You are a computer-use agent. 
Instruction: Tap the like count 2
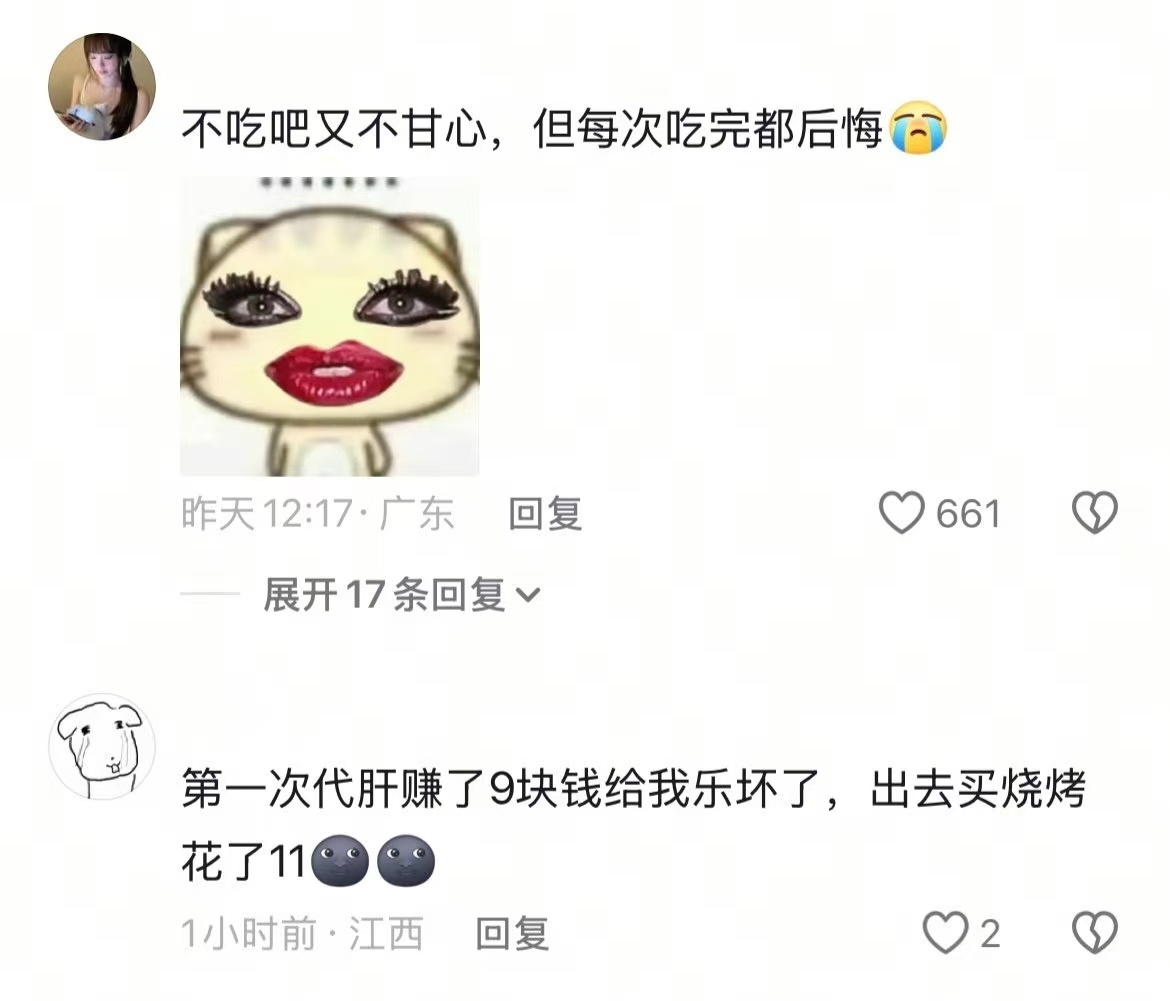(x=990, y=933)
